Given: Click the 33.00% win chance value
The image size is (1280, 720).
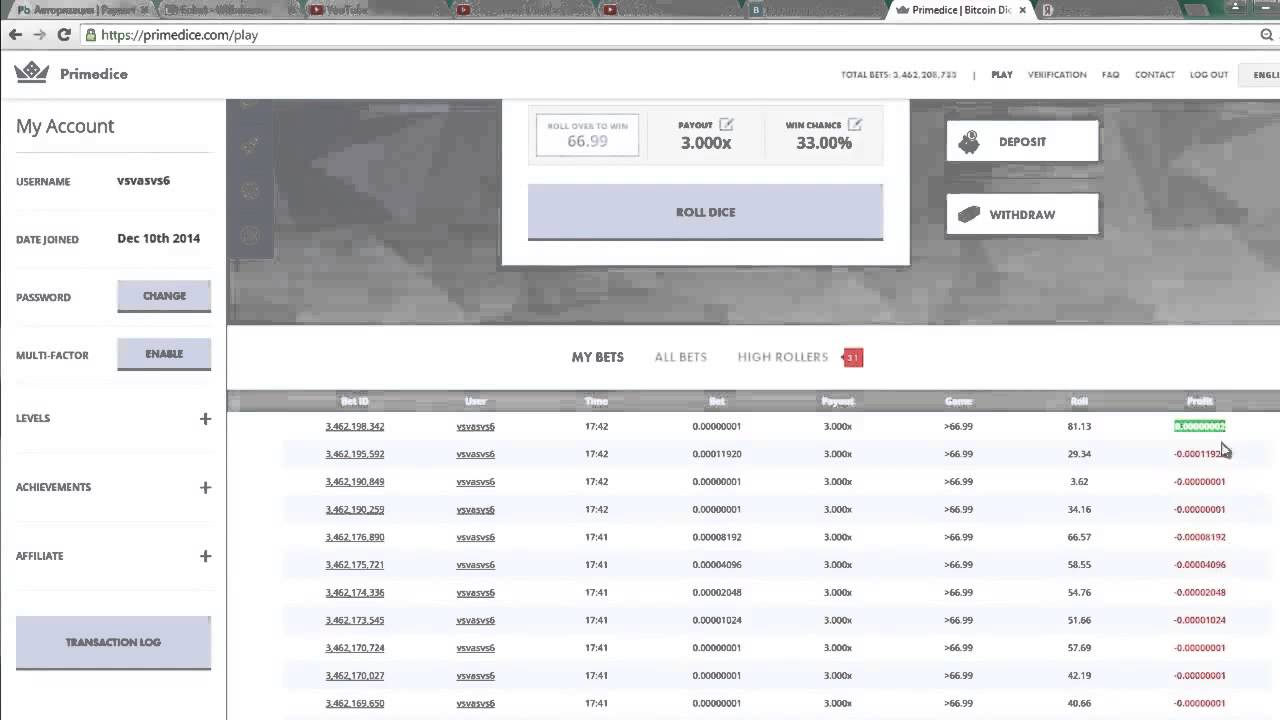Looking at the screenshot, I should click(x=824, y=143).
